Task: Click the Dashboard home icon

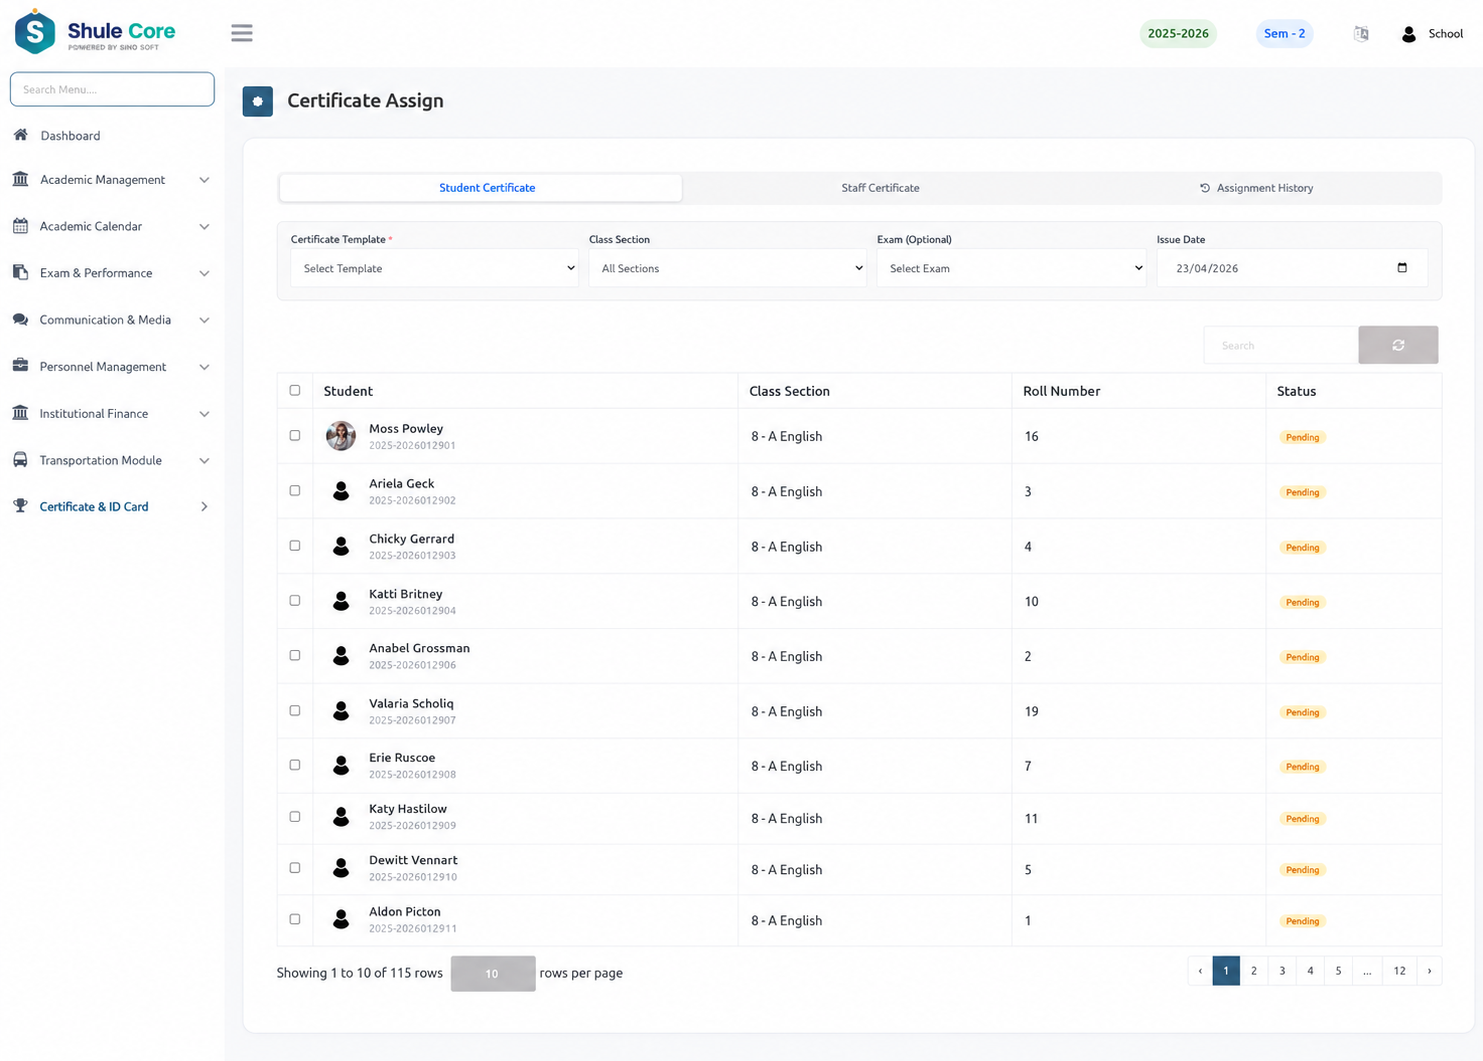Action: pos(20,135)
